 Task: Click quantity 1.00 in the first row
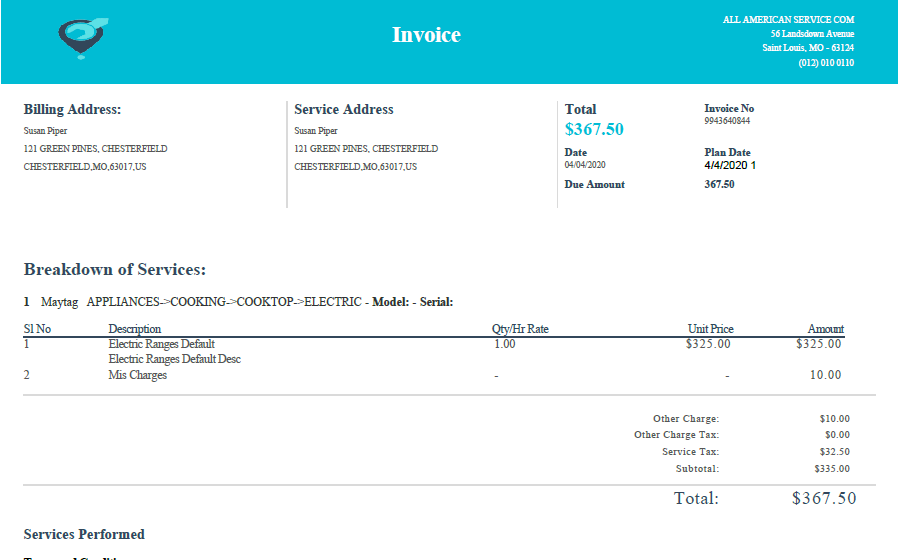(505, 344)
